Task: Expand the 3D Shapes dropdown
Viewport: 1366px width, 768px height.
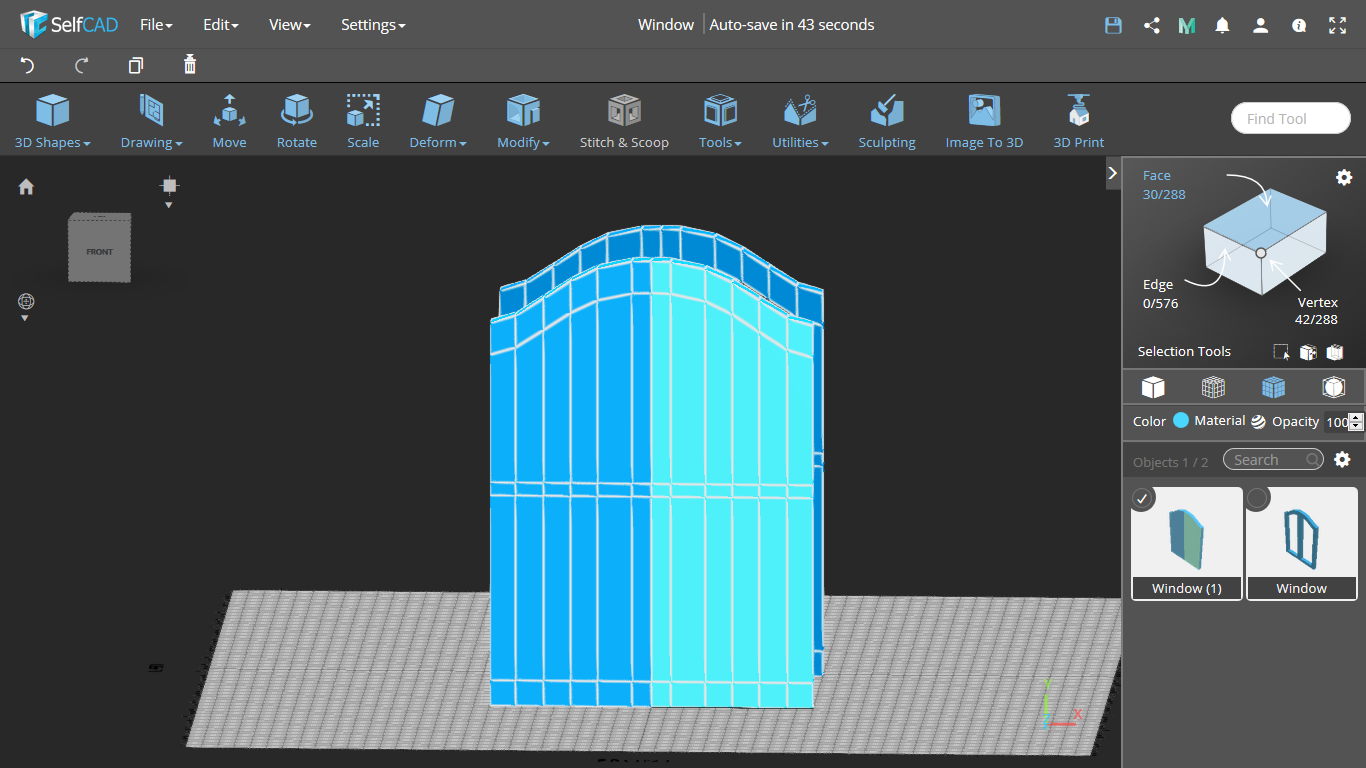Action: pos(53,121)
